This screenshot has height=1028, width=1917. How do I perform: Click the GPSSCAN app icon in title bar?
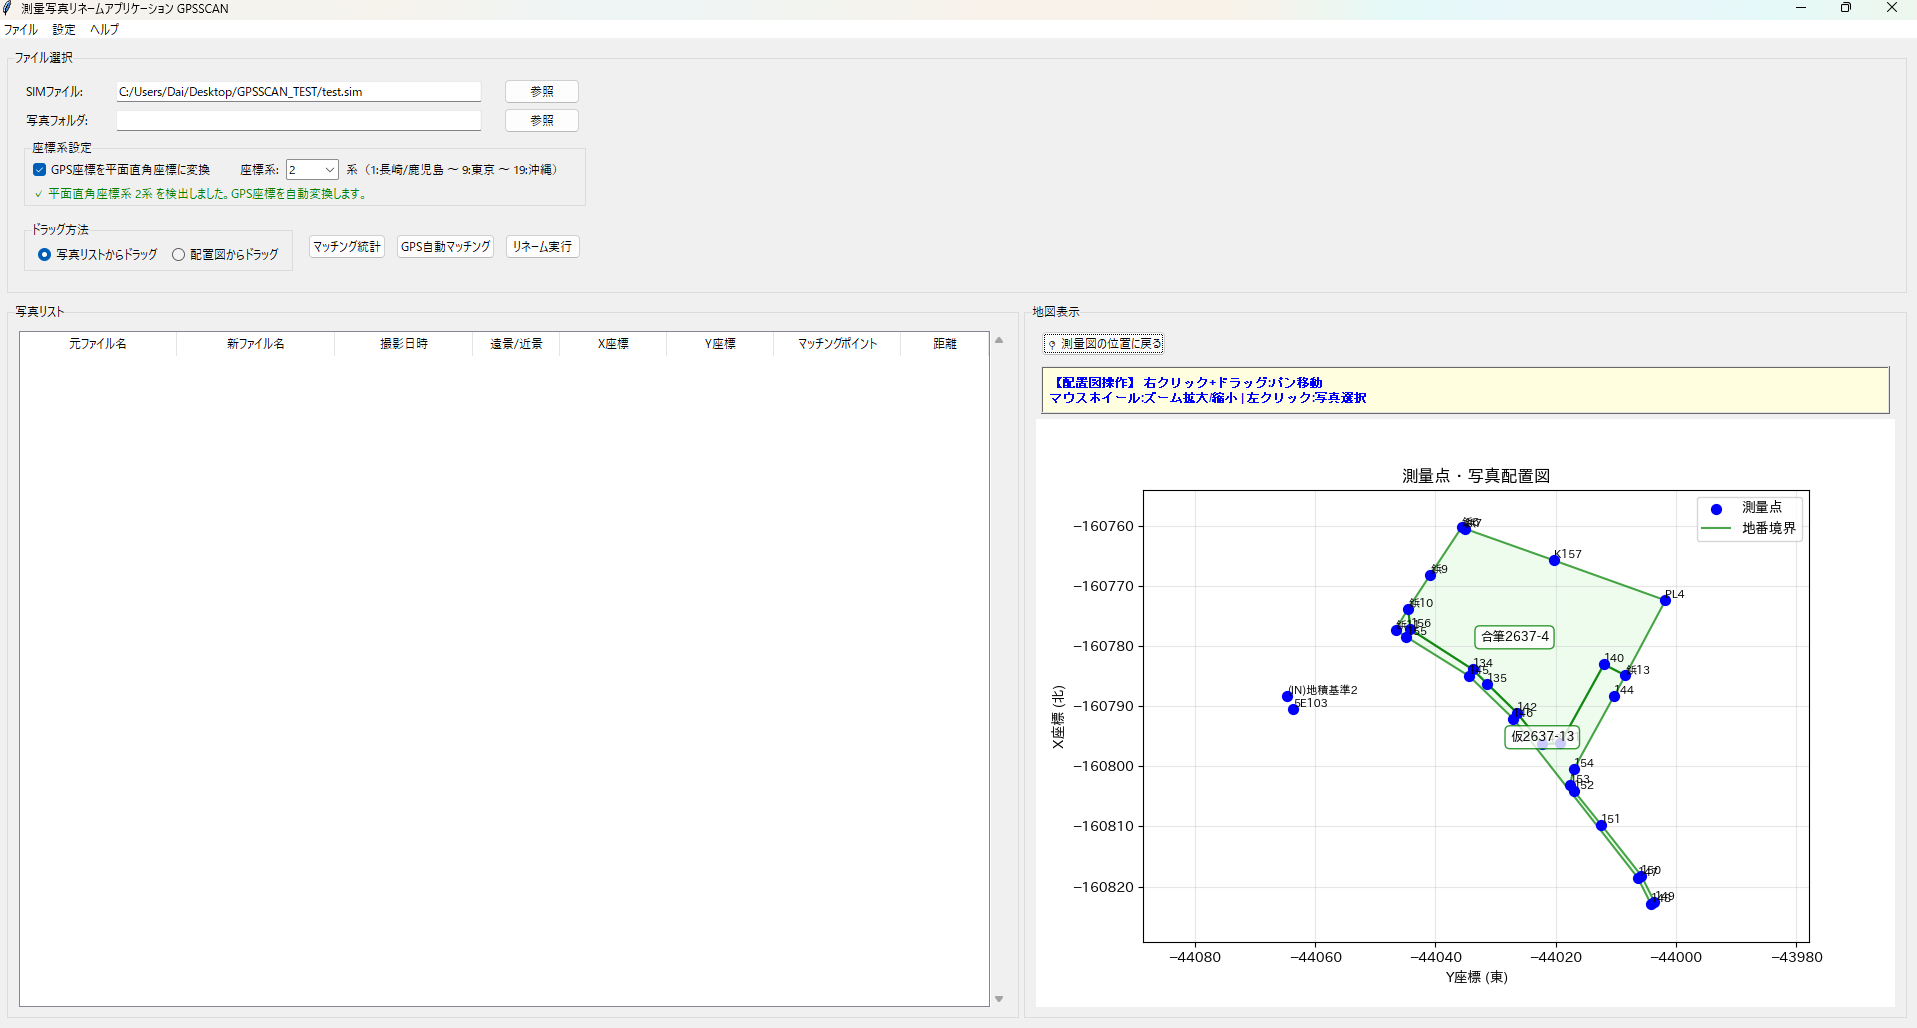coord(8,8)
